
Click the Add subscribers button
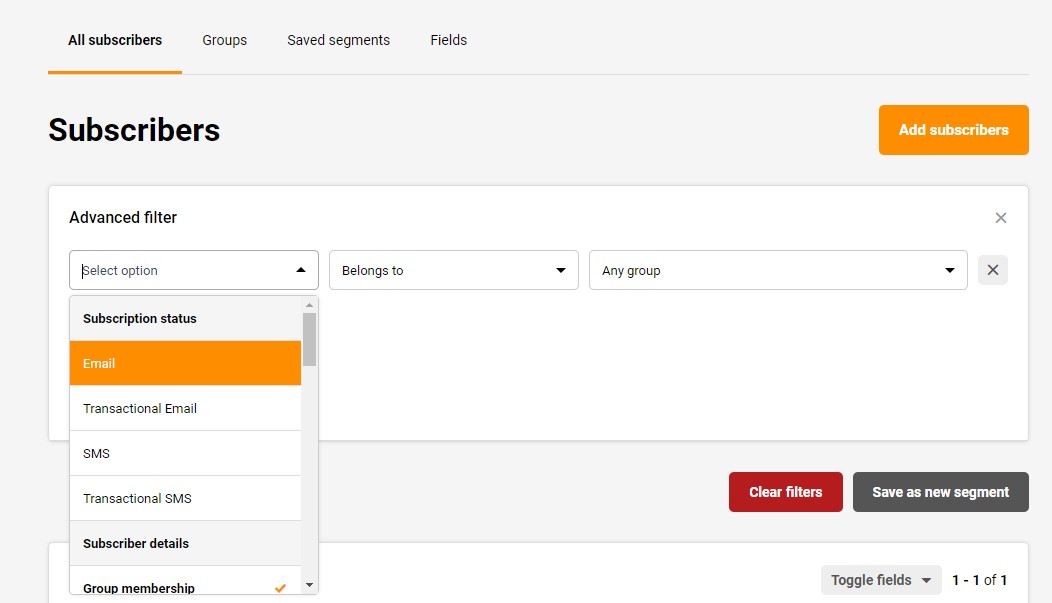pos(953,130)
